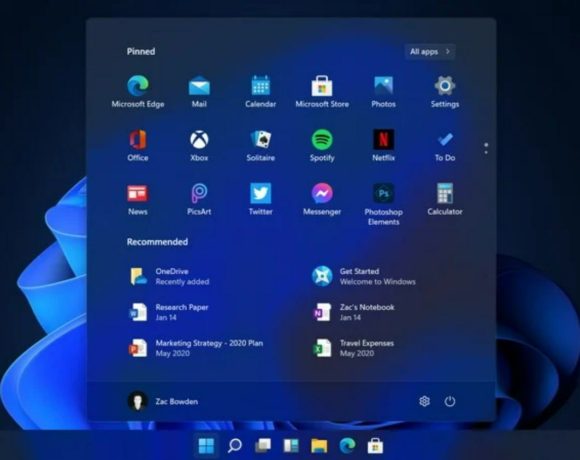Viewport: 580px width, 460px height.
Task: Launch Photoshop Elements
Action: pyautogui.click(x=383, y=204)
